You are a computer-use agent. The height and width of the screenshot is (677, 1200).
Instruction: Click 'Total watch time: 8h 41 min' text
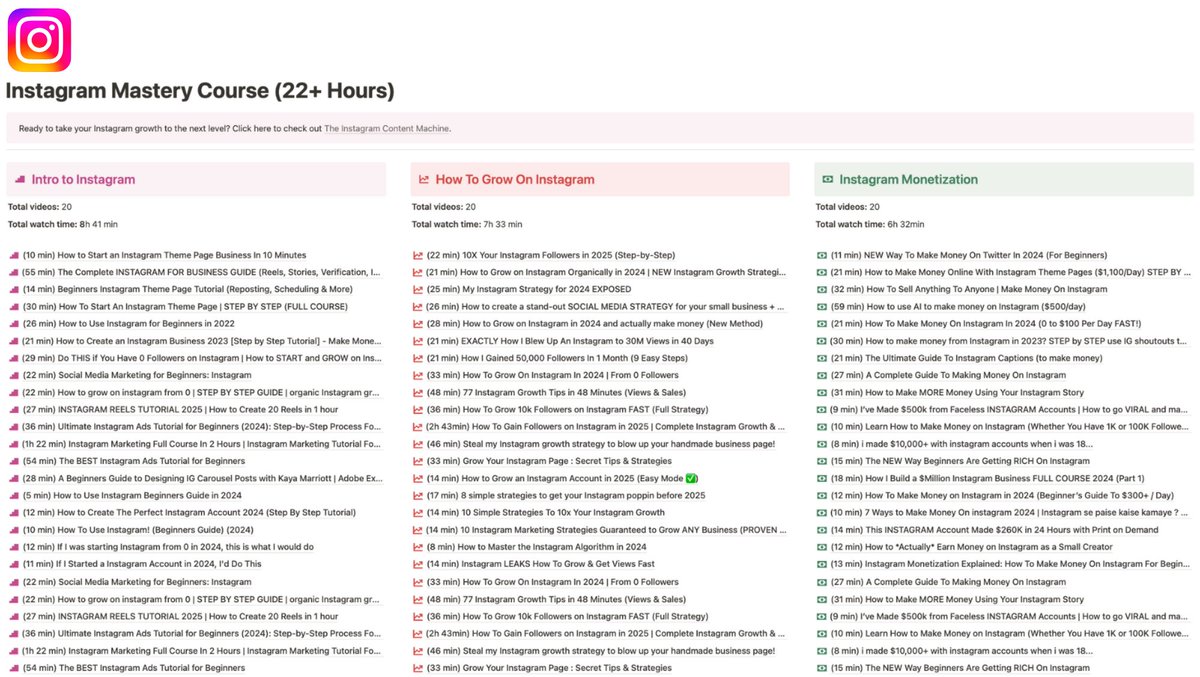click(63, 224)
